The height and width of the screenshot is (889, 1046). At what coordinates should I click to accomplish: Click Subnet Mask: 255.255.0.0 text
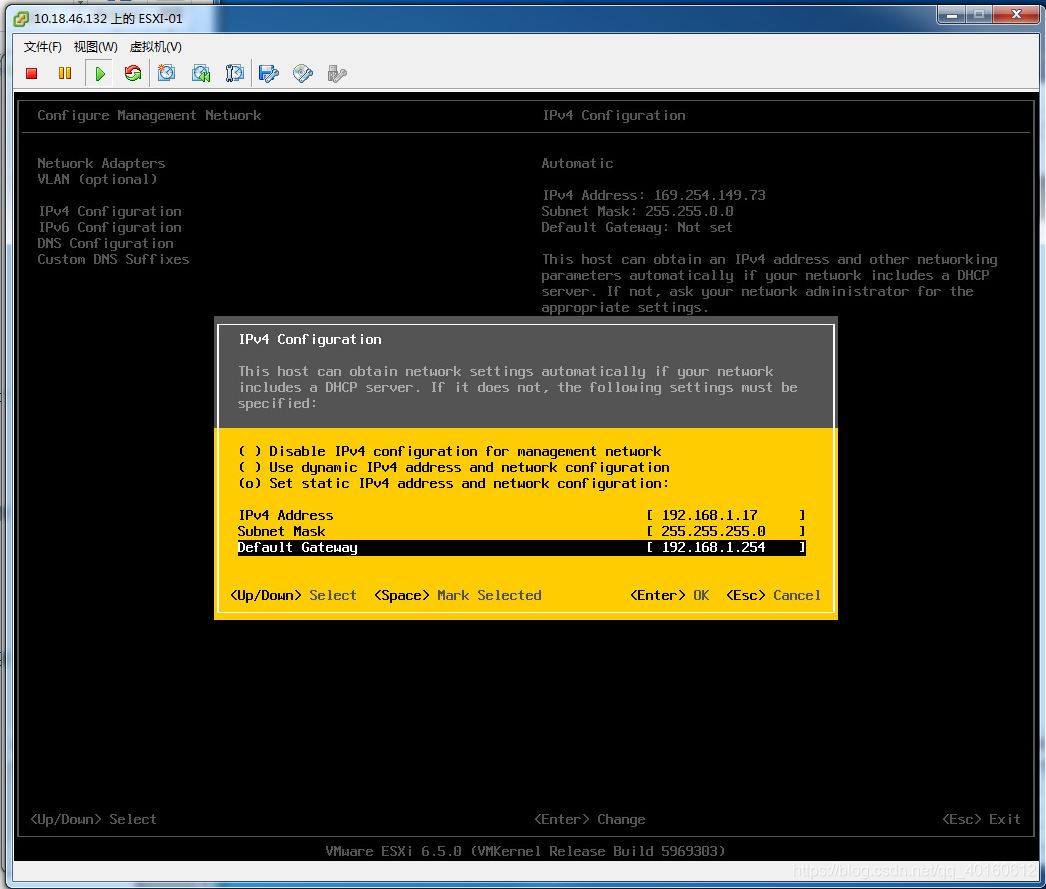(x=638, y=211)
